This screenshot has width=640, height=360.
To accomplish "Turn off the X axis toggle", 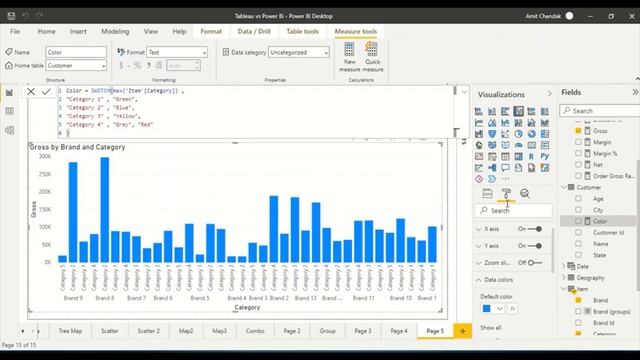I will coord(535,229).
